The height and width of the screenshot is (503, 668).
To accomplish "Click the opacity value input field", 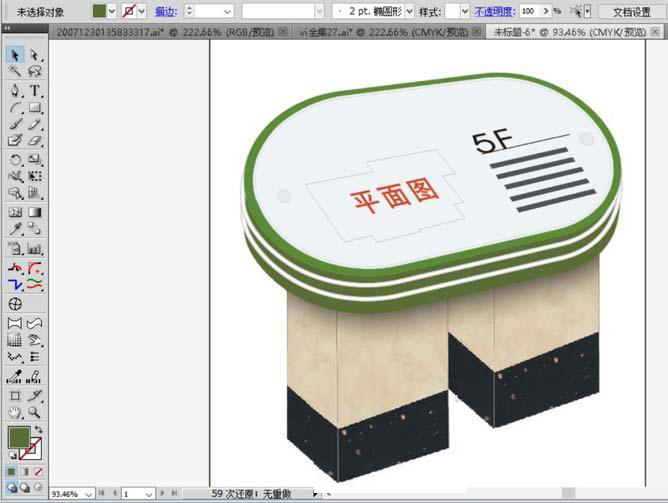I will pos(530,11).
